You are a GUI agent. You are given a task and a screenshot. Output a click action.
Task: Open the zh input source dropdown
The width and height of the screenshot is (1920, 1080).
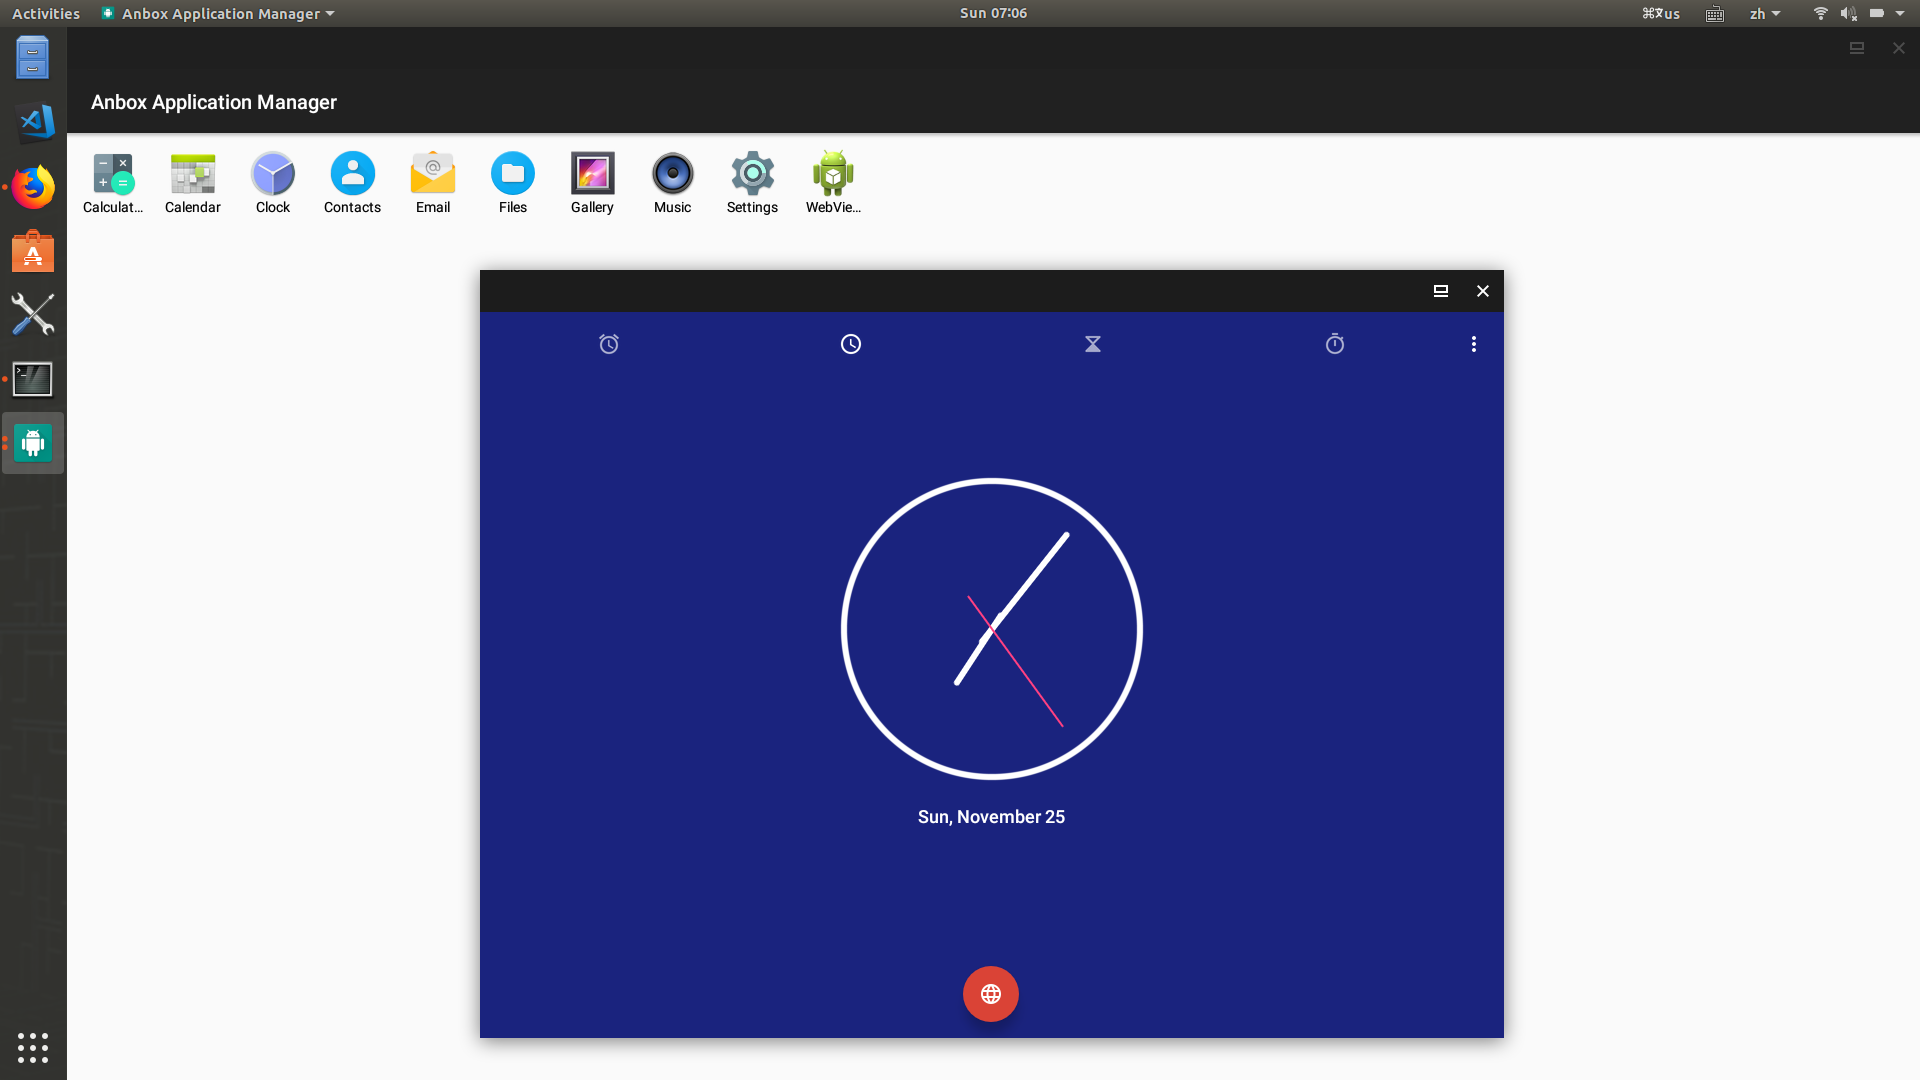click(1765, 13)
